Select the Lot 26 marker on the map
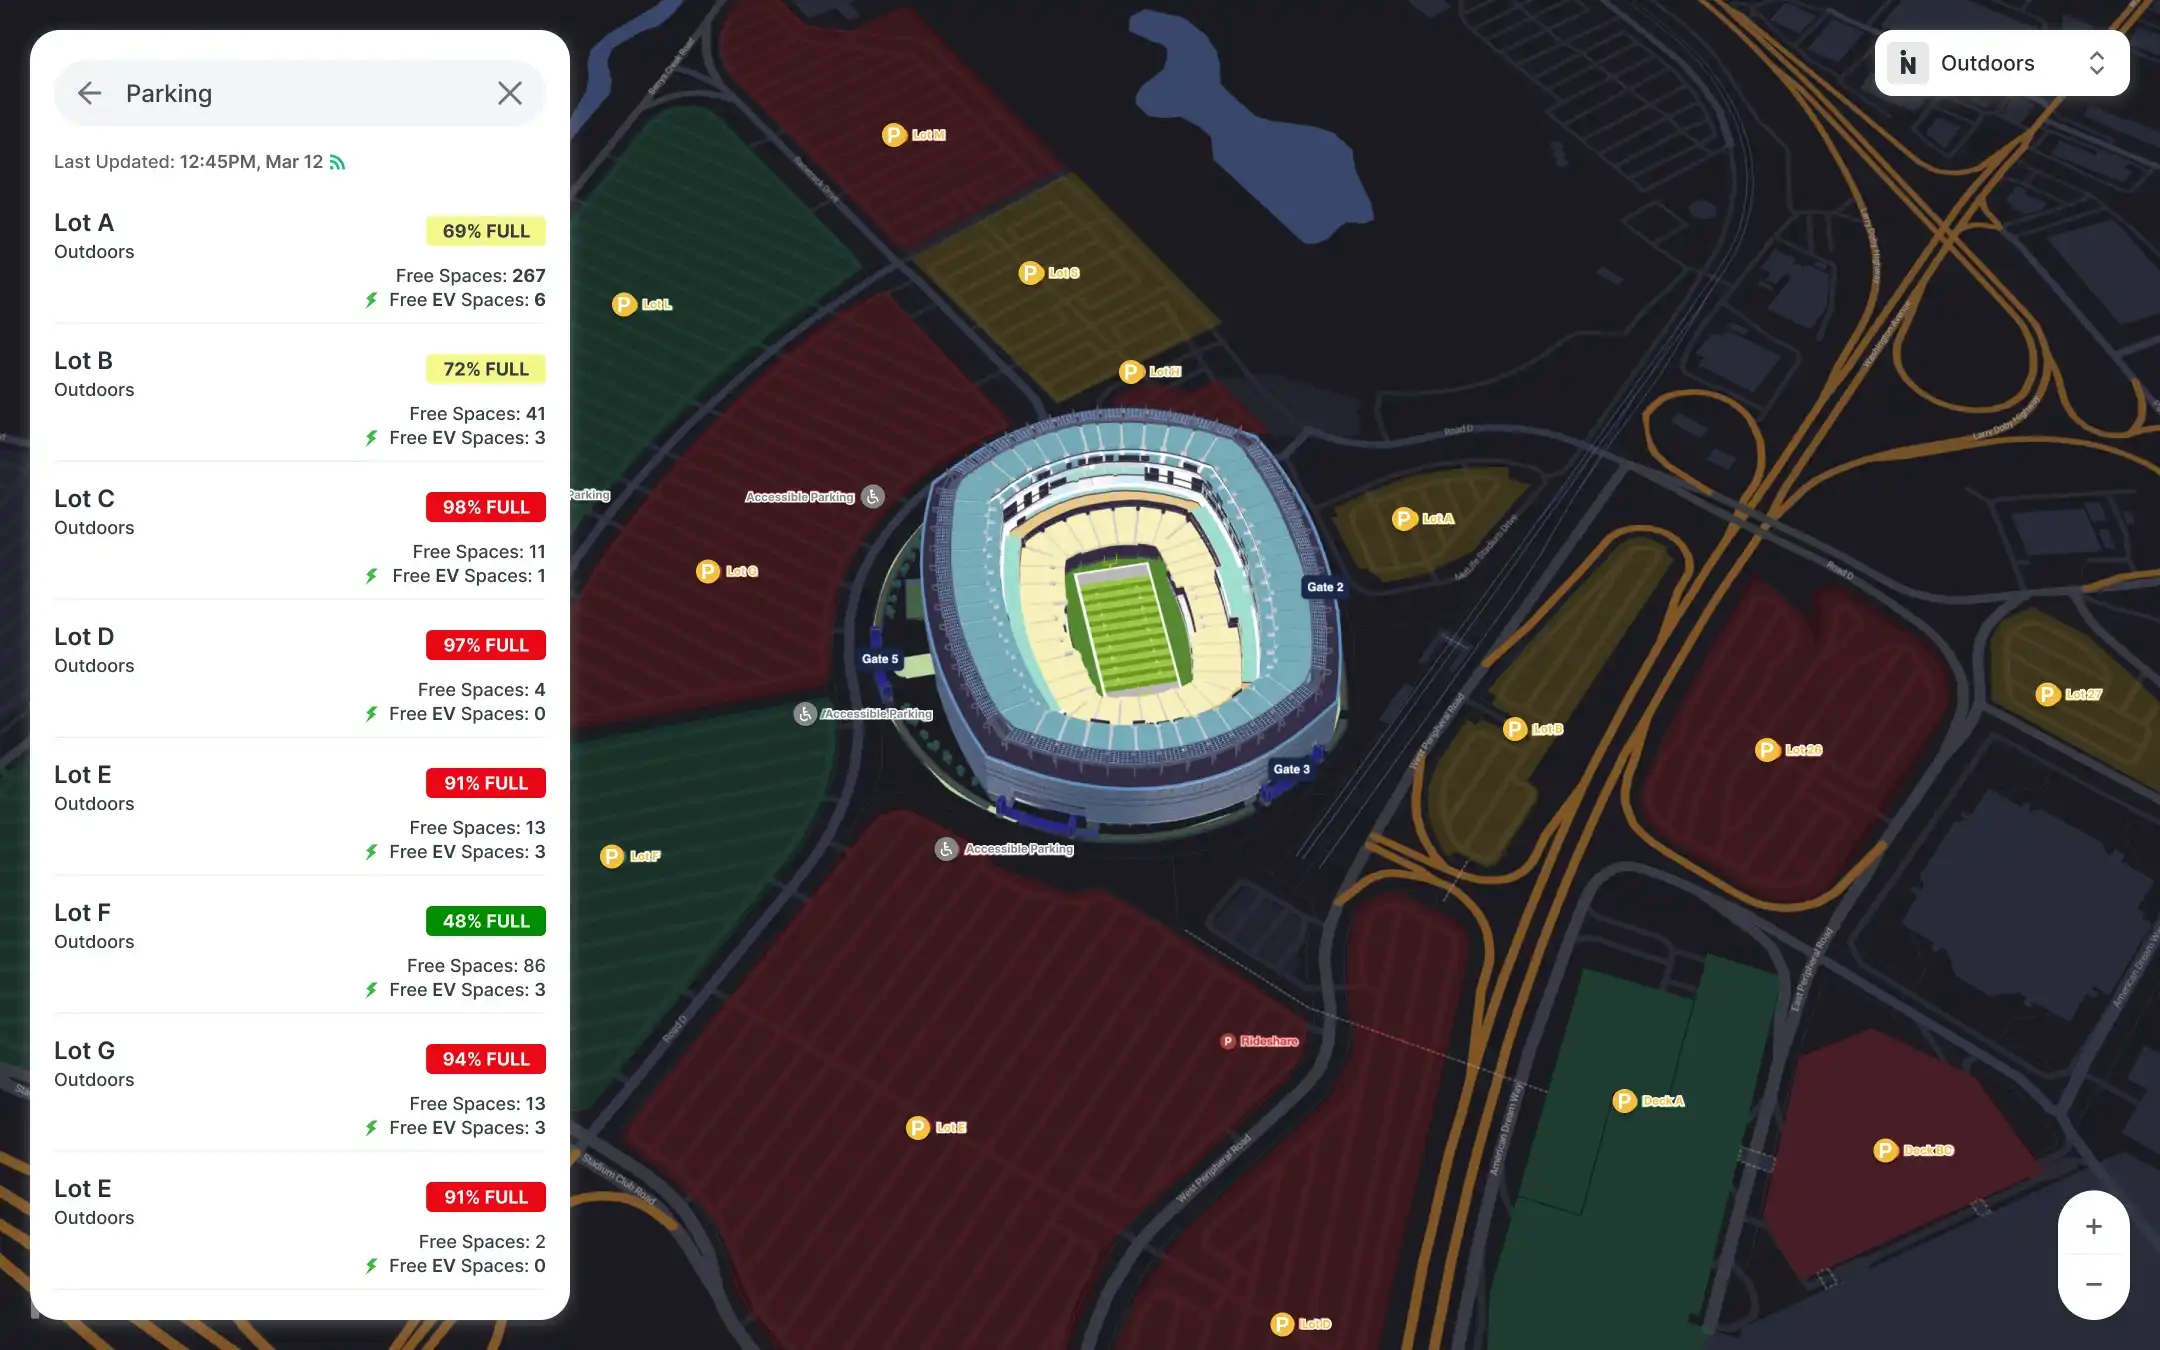 pyautogui.click(x=1766, y=749)
